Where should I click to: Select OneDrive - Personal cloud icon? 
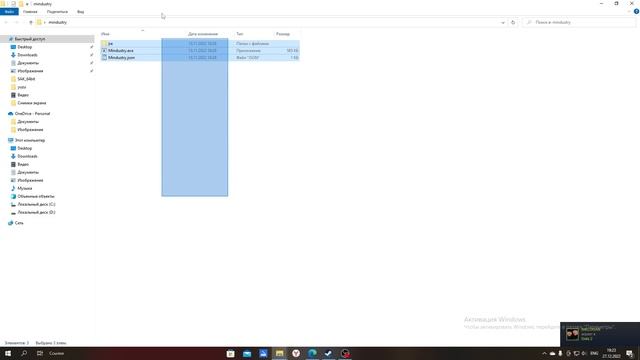[11, 113]
